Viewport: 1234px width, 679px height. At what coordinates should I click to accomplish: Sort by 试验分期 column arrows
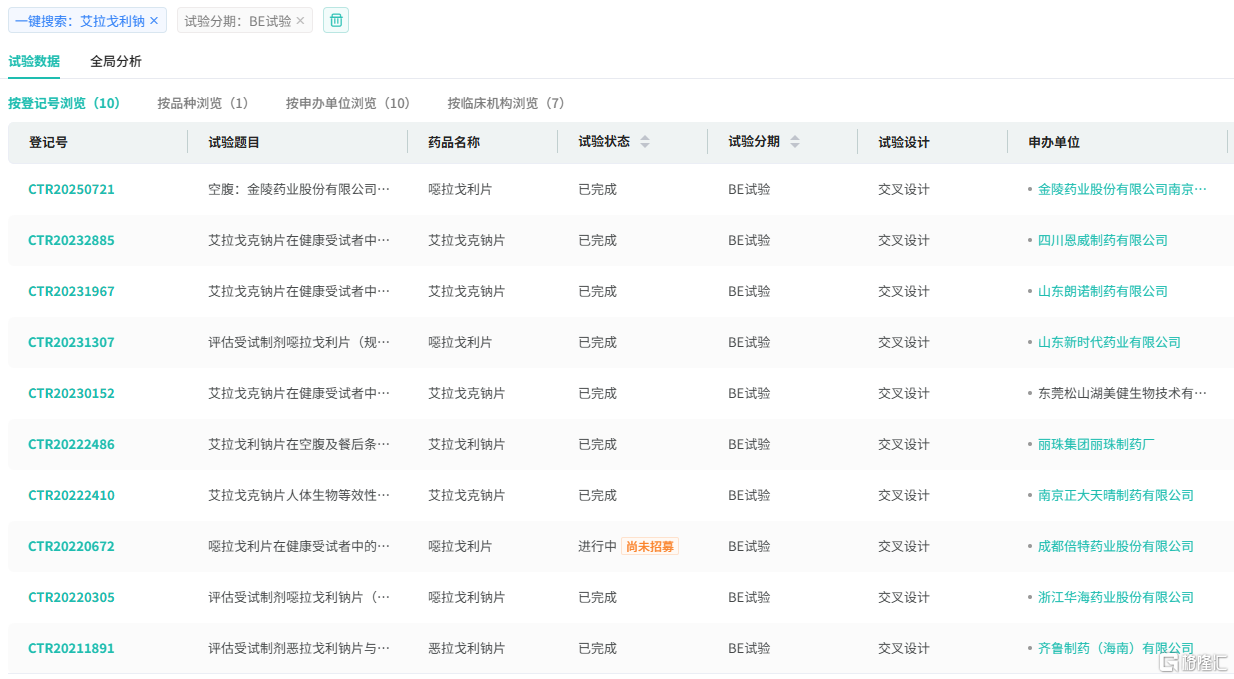[x=795, y=142]
